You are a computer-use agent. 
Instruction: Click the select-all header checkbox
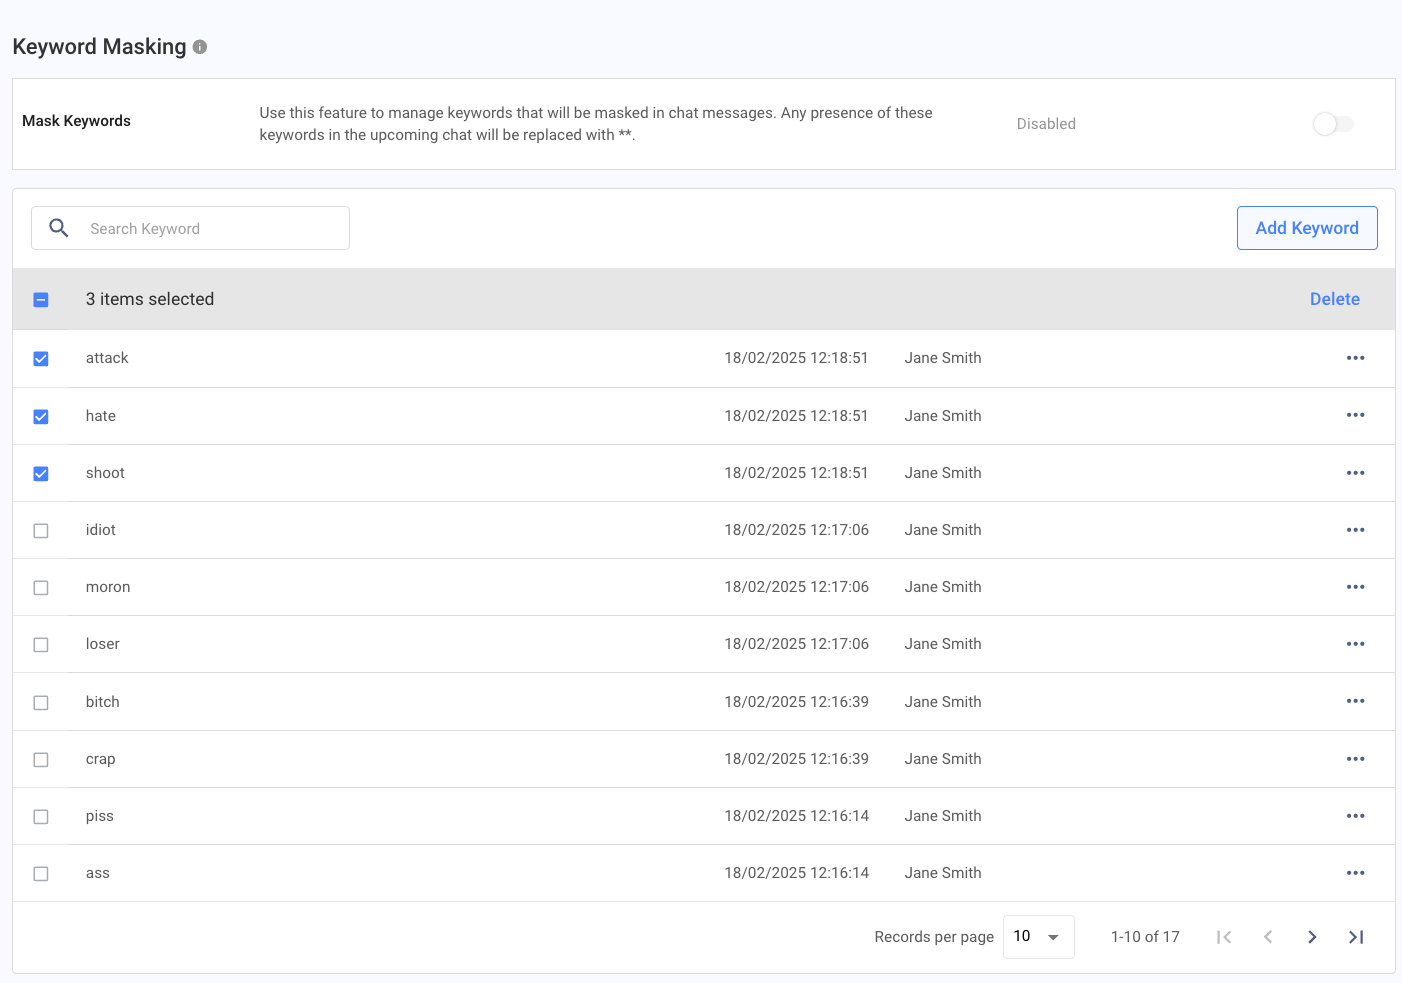(41, 299)
